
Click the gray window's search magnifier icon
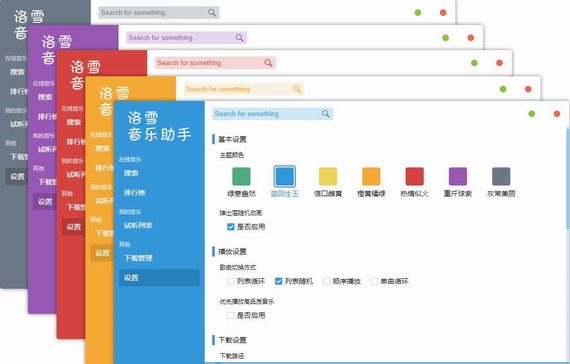click(212, 13)
